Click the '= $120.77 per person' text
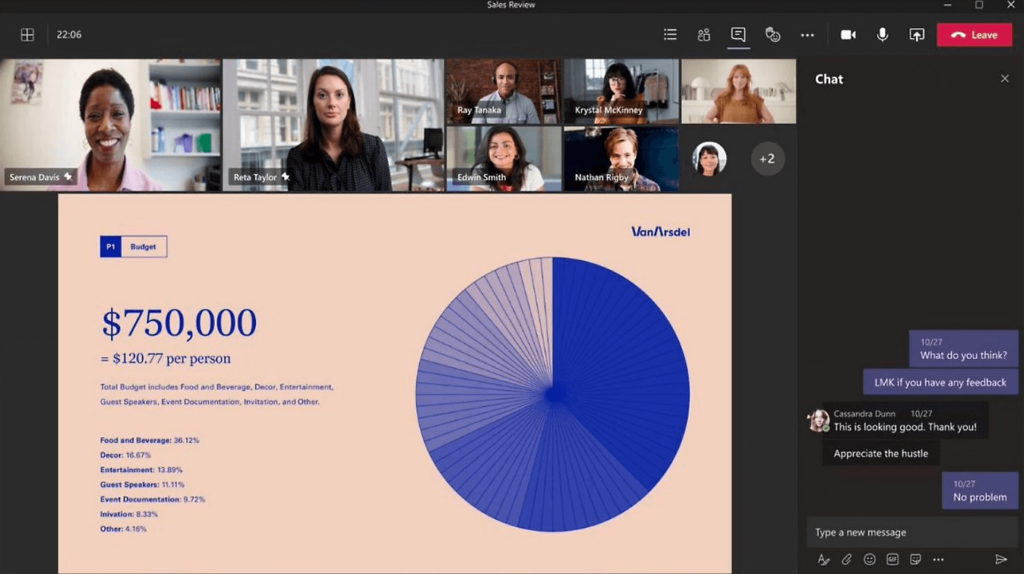Image resolution: width=1024 pixels, height=574 pixels. (x=165, y=359)
